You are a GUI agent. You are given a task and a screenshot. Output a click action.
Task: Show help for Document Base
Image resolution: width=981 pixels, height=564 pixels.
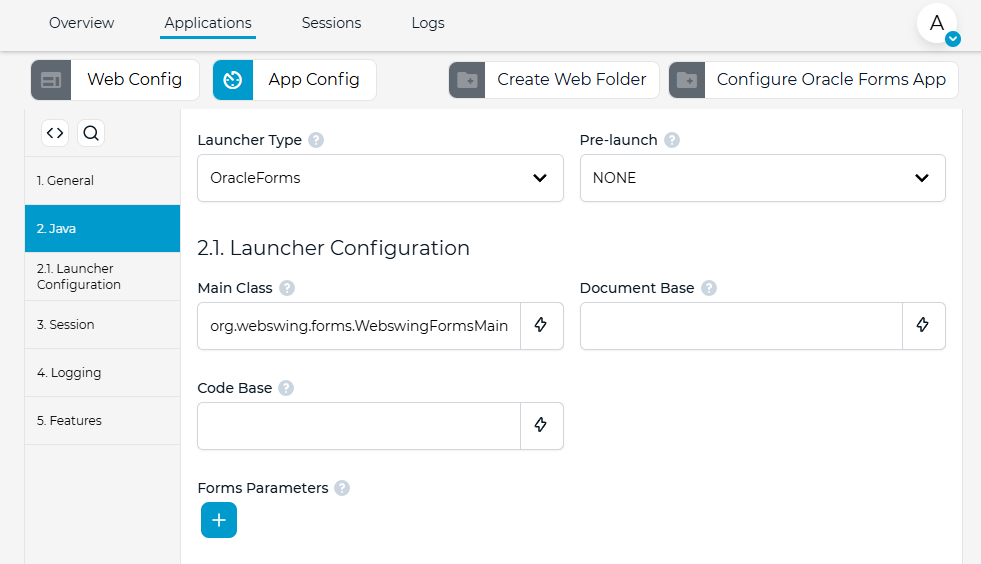click(708, 288)
